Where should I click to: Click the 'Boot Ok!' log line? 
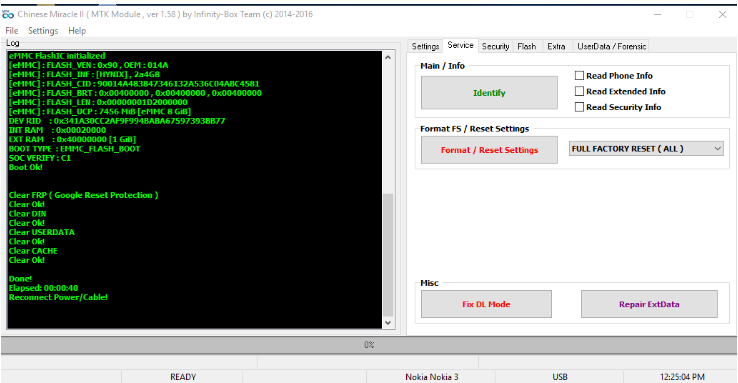click(25, 167)
